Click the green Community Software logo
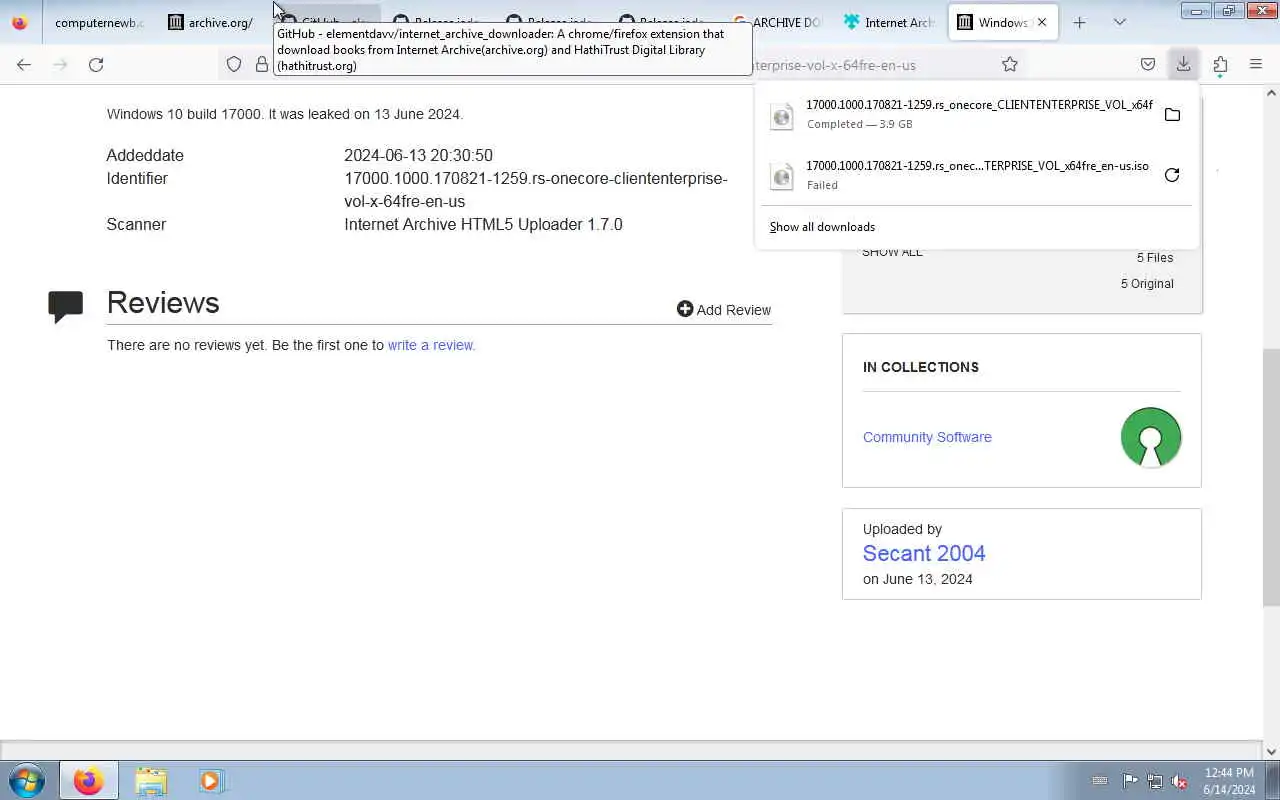Screen dimensions: 1280x800 [x=1151, y=437]
